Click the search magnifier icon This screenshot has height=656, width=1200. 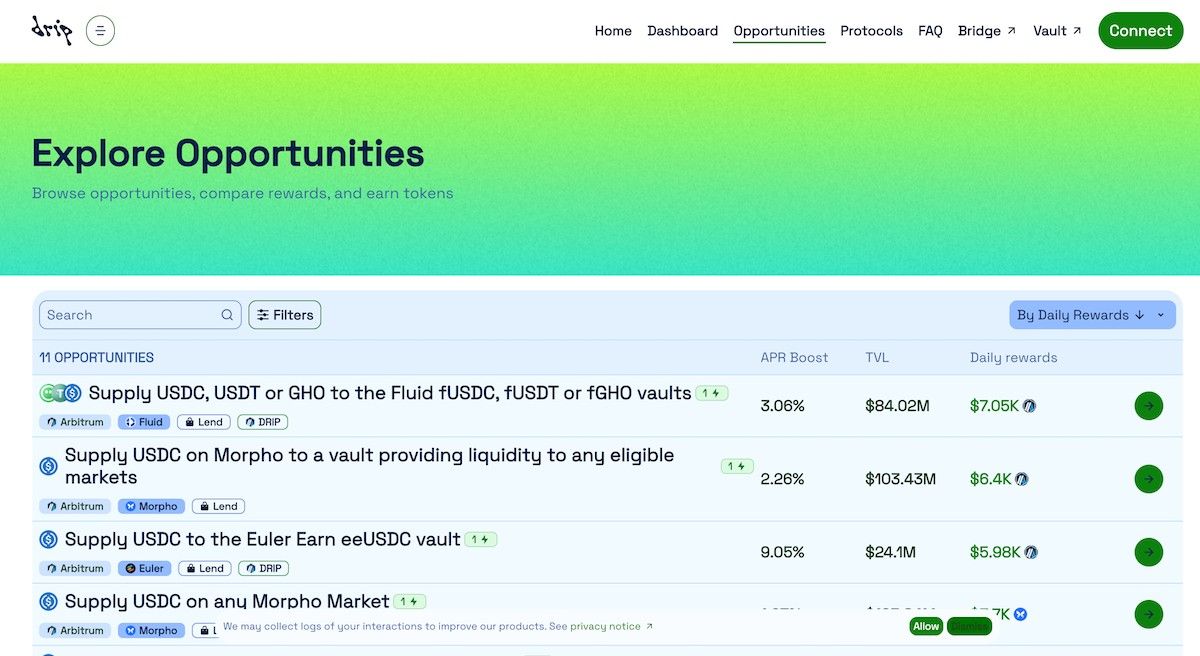click(227, 315)
